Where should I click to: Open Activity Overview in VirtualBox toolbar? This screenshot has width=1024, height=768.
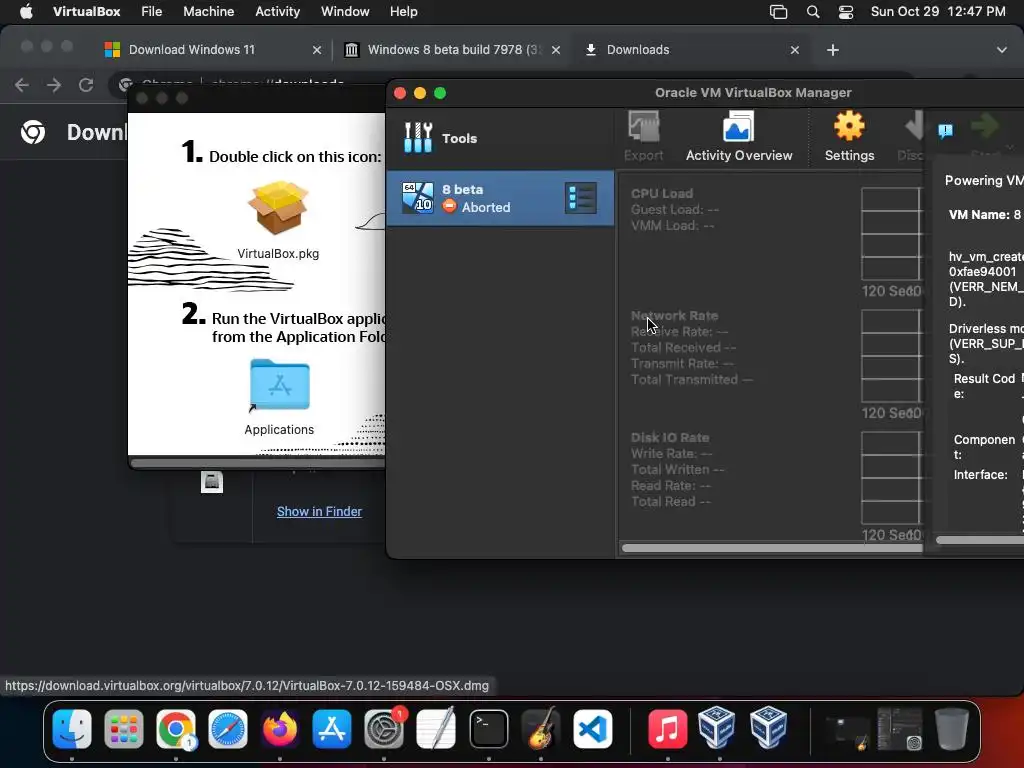pyautogui.click(x=739, y=136)
